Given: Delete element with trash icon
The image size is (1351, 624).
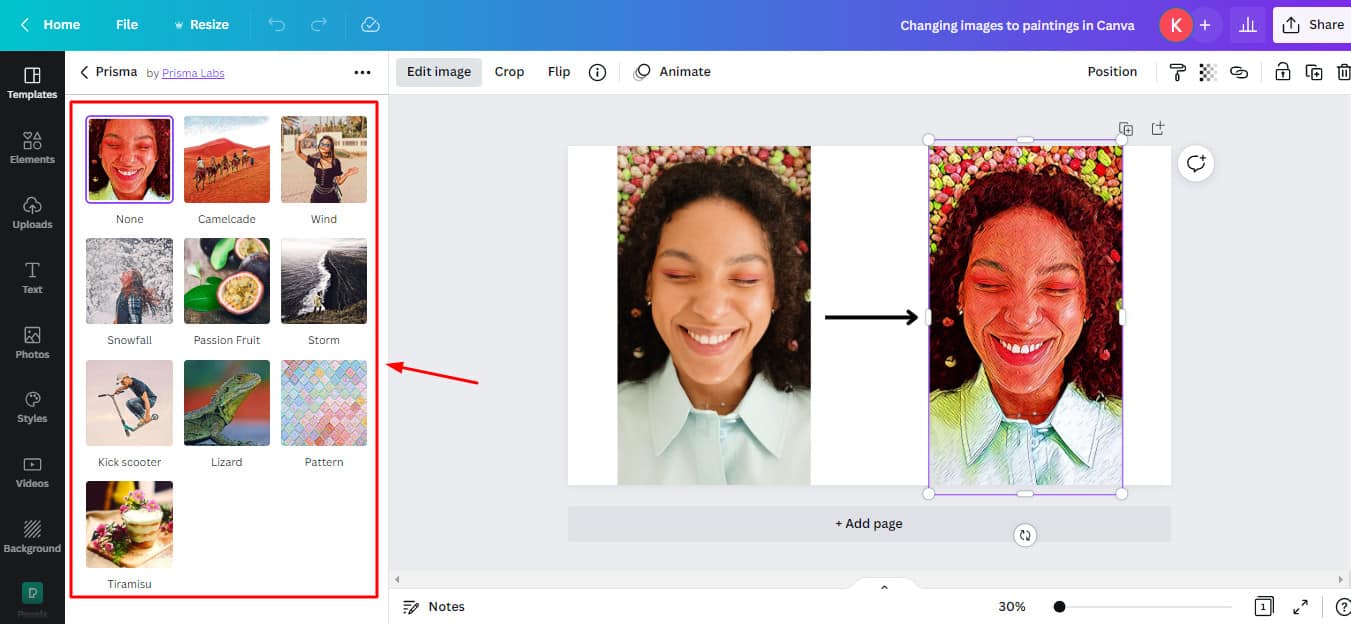Looking at the screenshot, I should pos(1343,72).
